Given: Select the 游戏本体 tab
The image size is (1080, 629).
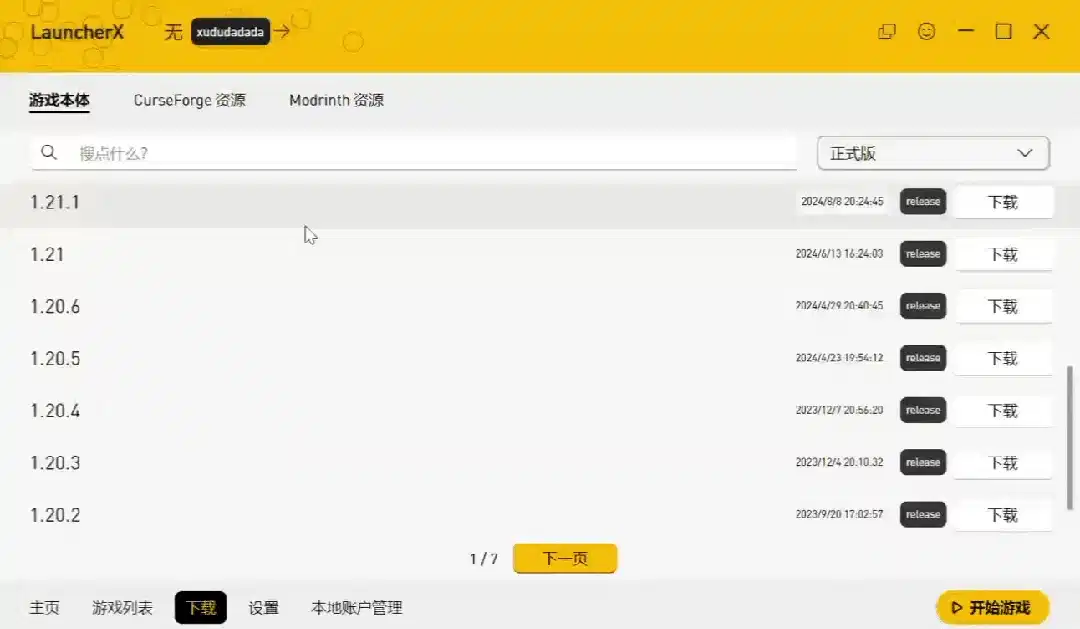Looking at the screenshot, I should (59, 101).
